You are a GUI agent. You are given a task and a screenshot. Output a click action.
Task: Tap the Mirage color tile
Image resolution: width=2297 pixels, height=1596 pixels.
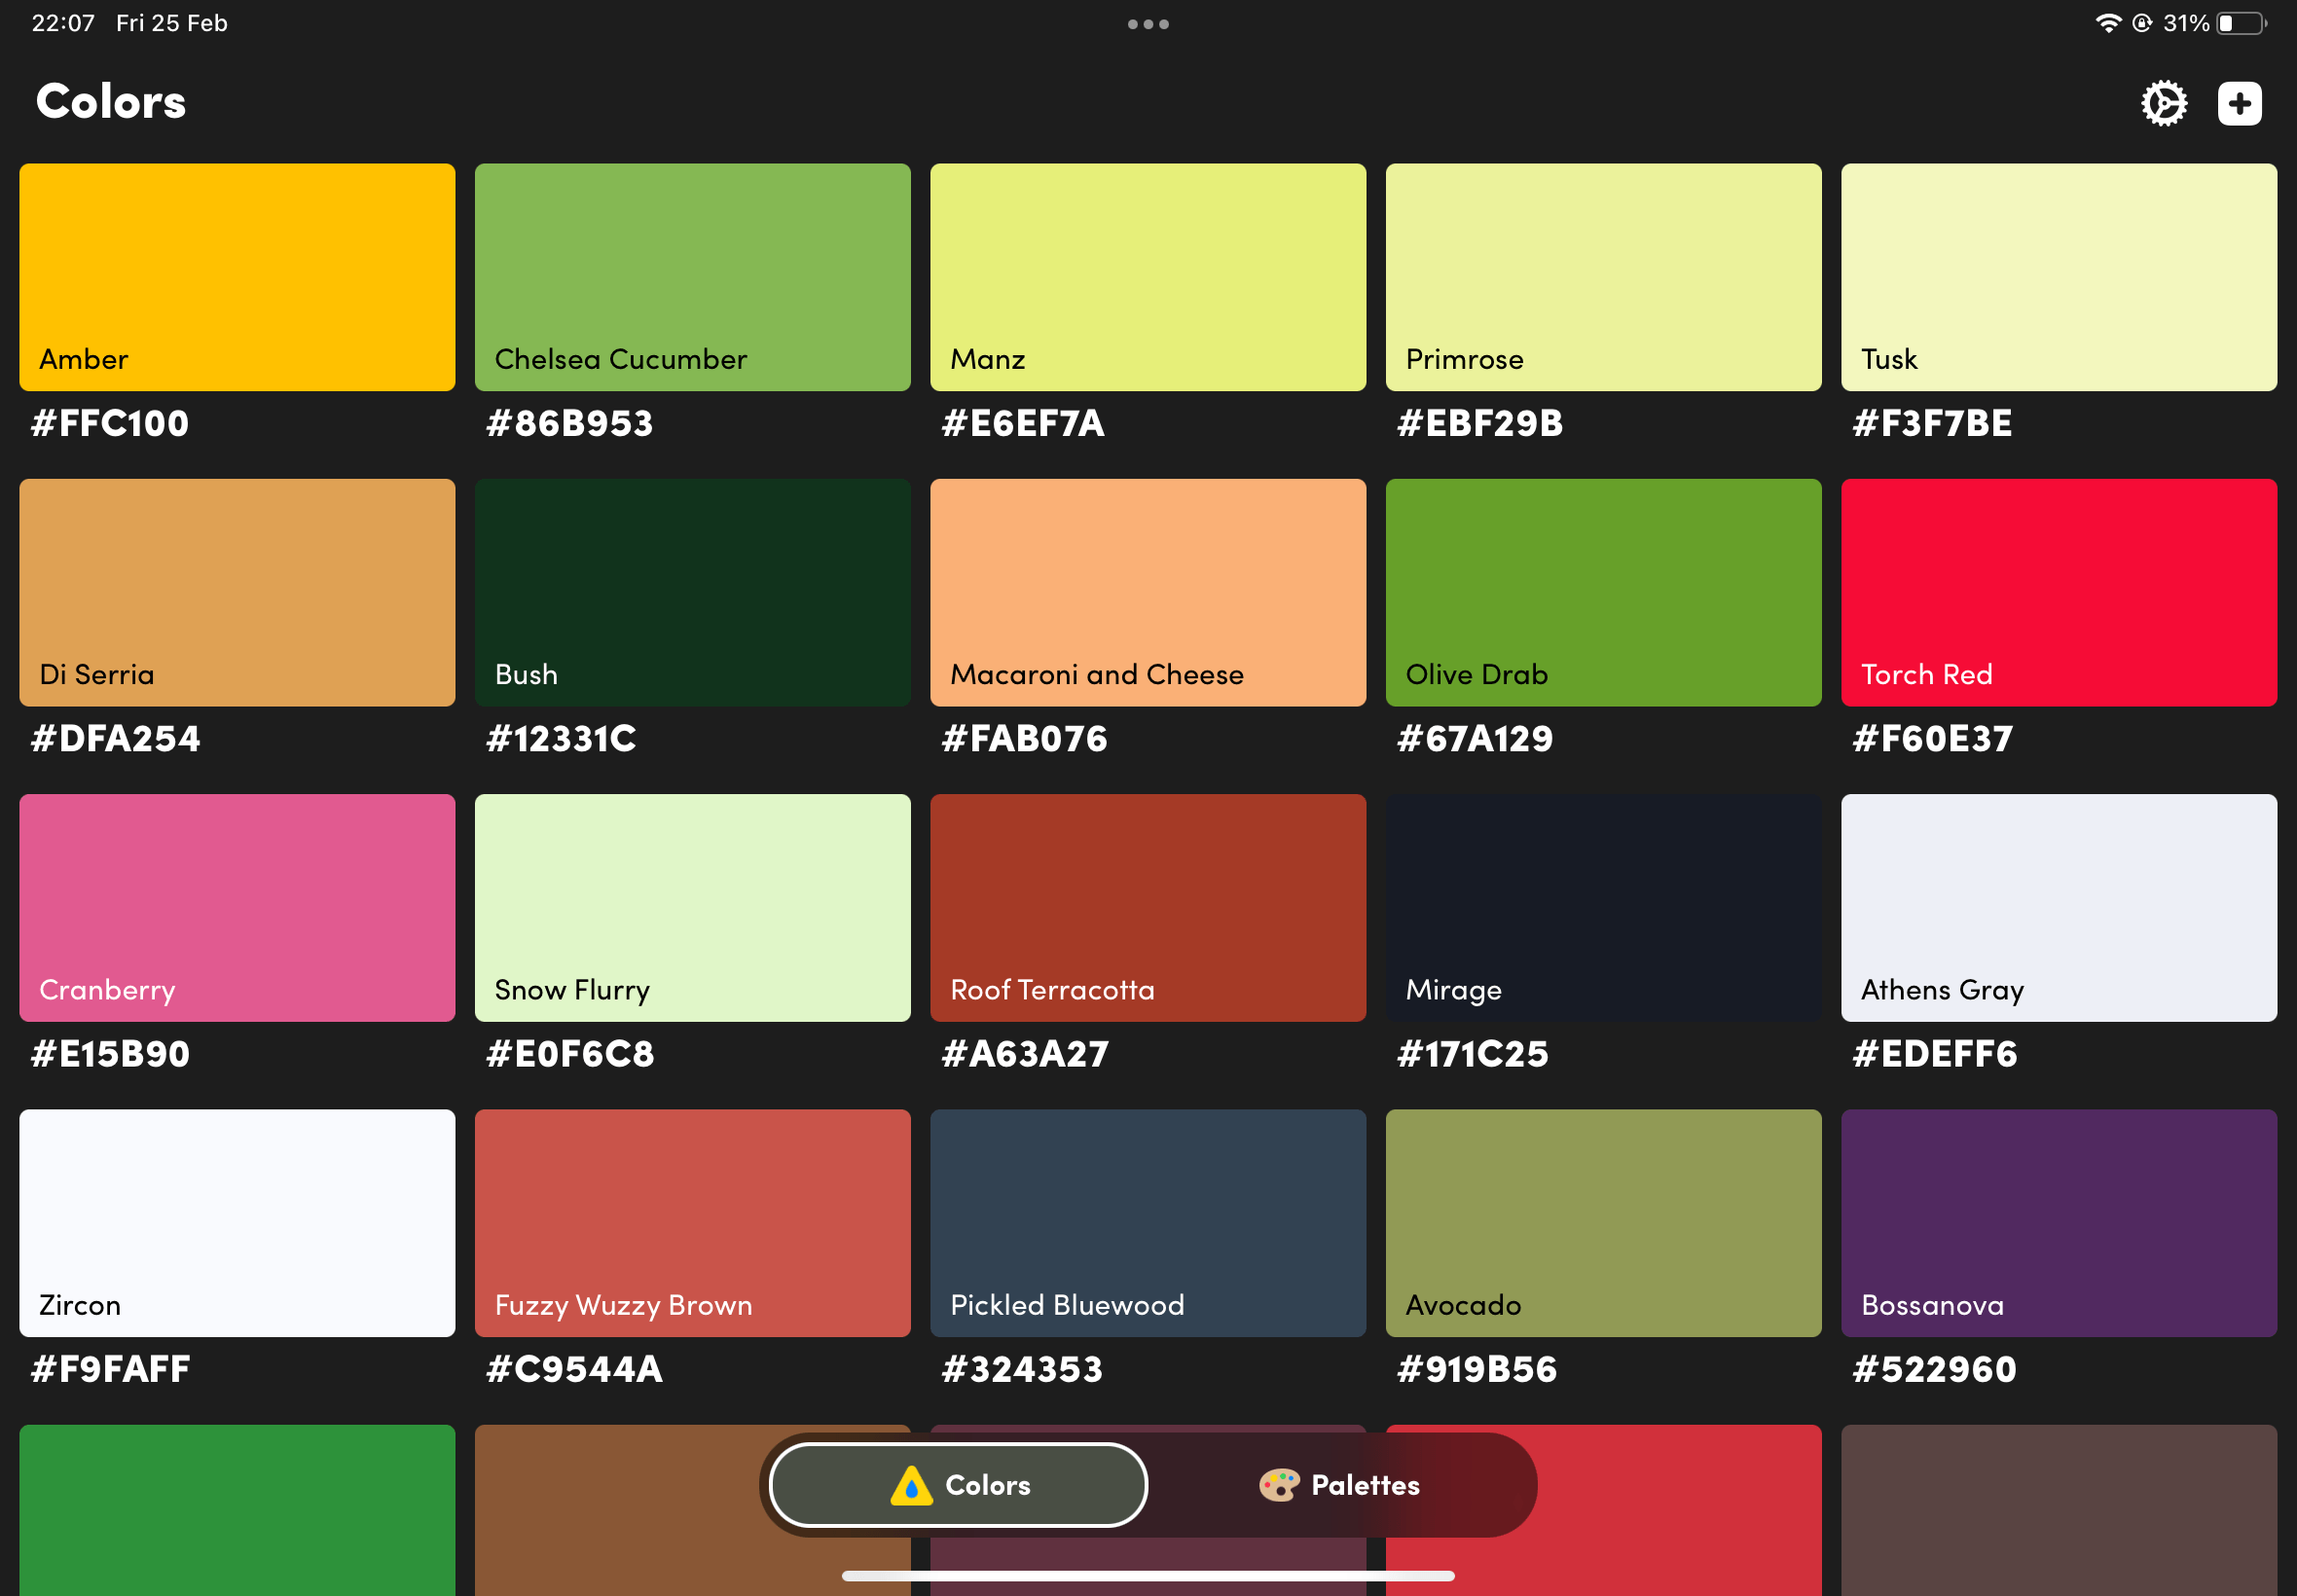point(1603,907)
